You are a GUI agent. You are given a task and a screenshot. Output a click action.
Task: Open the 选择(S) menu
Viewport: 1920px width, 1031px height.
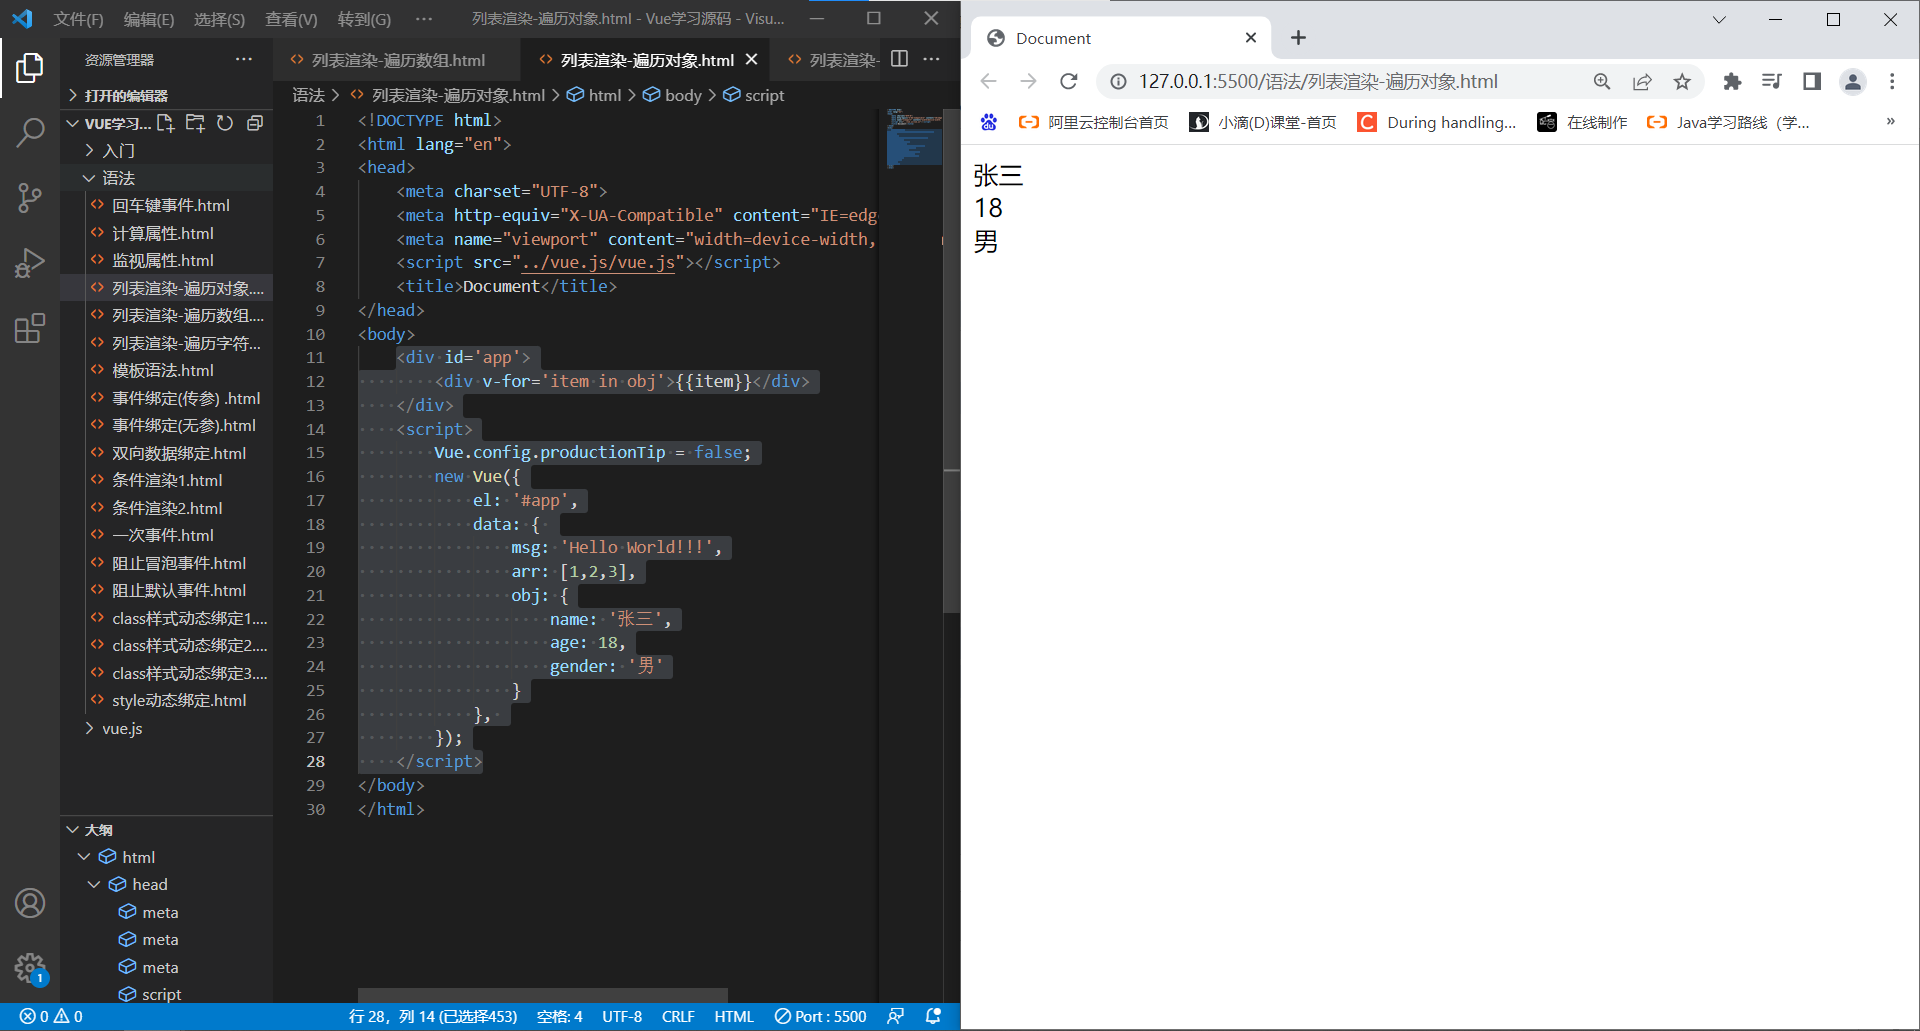[219, 19]
